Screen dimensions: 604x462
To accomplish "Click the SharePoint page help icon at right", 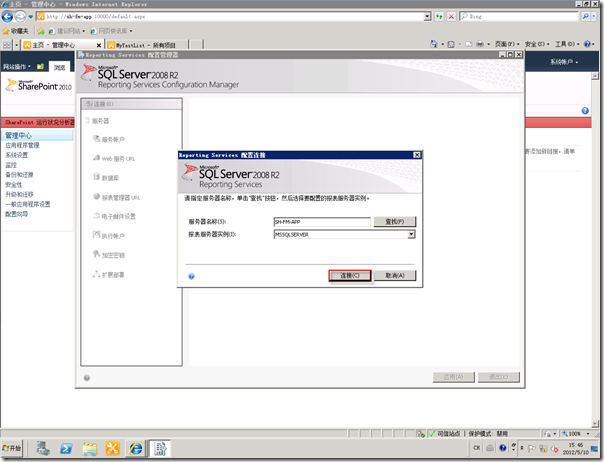I will pyautogui.click(x=585, y=111).
